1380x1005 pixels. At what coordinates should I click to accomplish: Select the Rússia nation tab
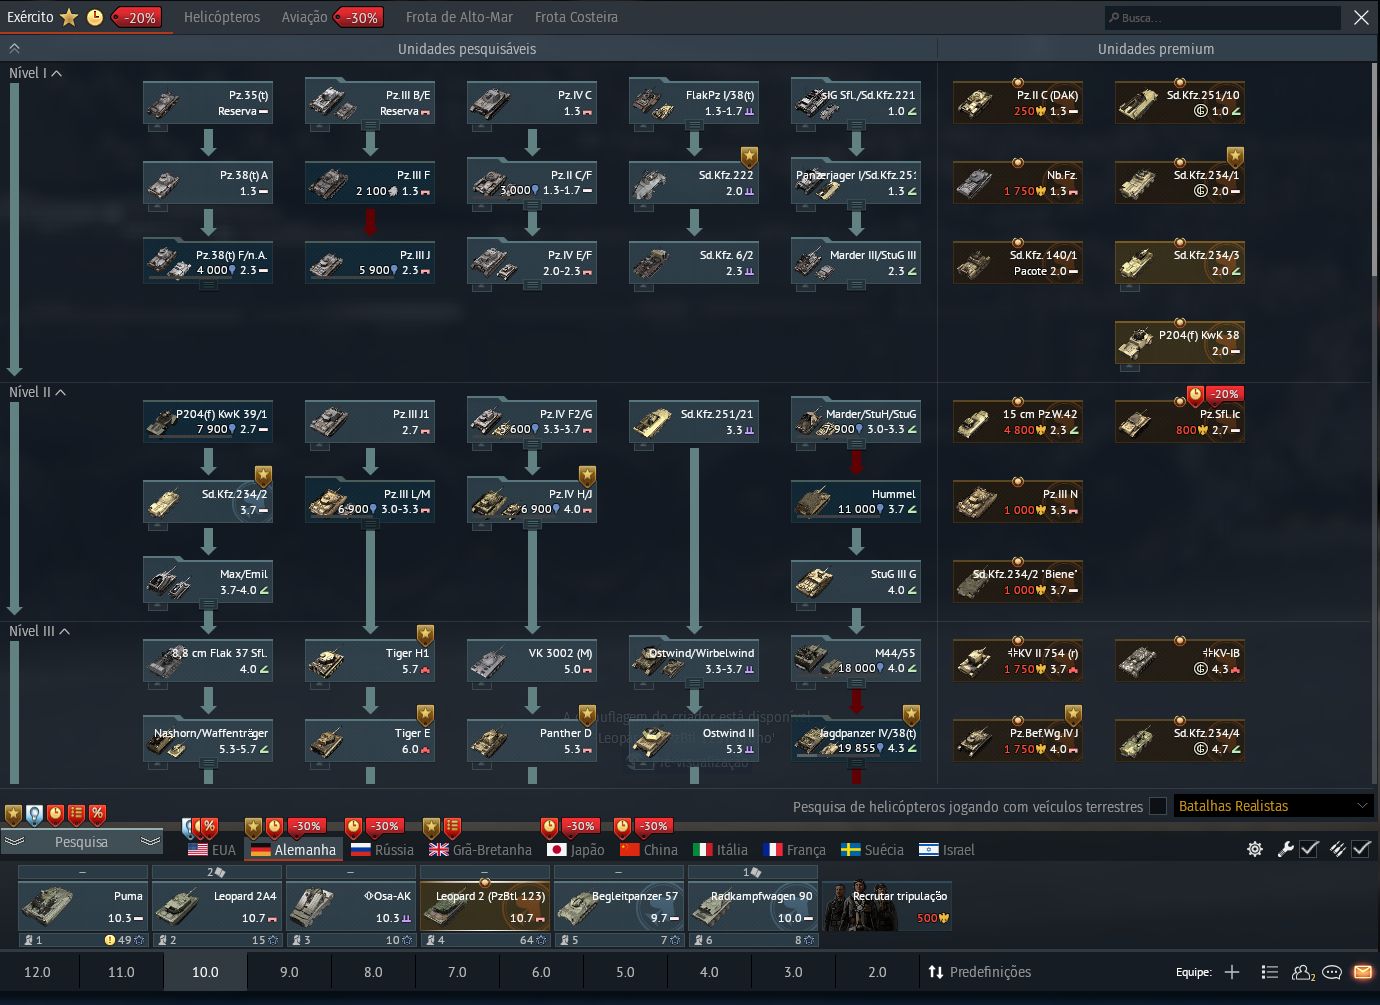coord(382,850)
